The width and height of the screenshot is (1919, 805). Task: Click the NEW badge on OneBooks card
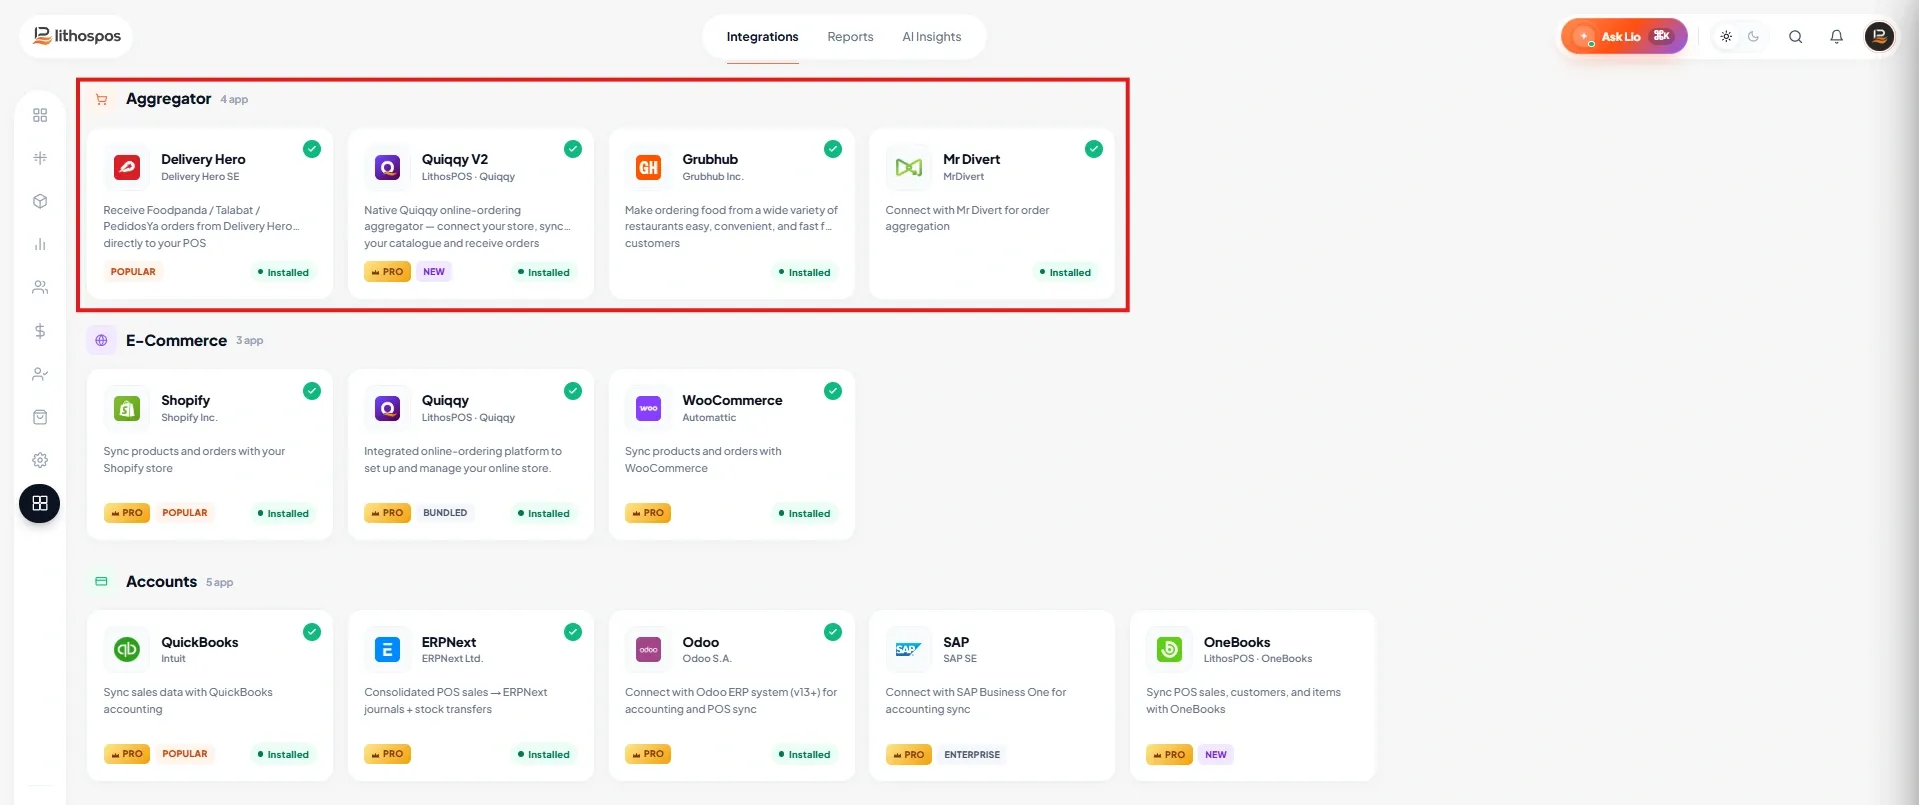(1215, 754)
